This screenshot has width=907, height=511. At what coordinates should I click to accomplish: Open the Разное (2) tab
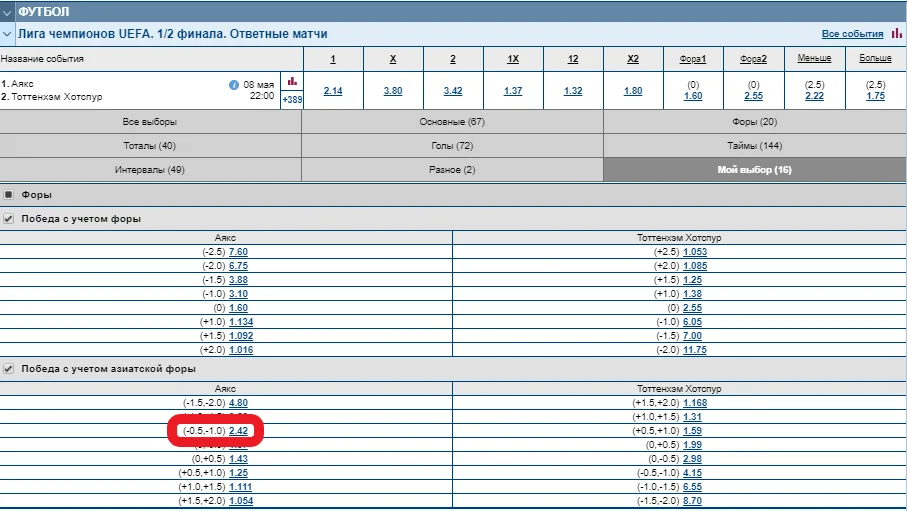[452, 170]
